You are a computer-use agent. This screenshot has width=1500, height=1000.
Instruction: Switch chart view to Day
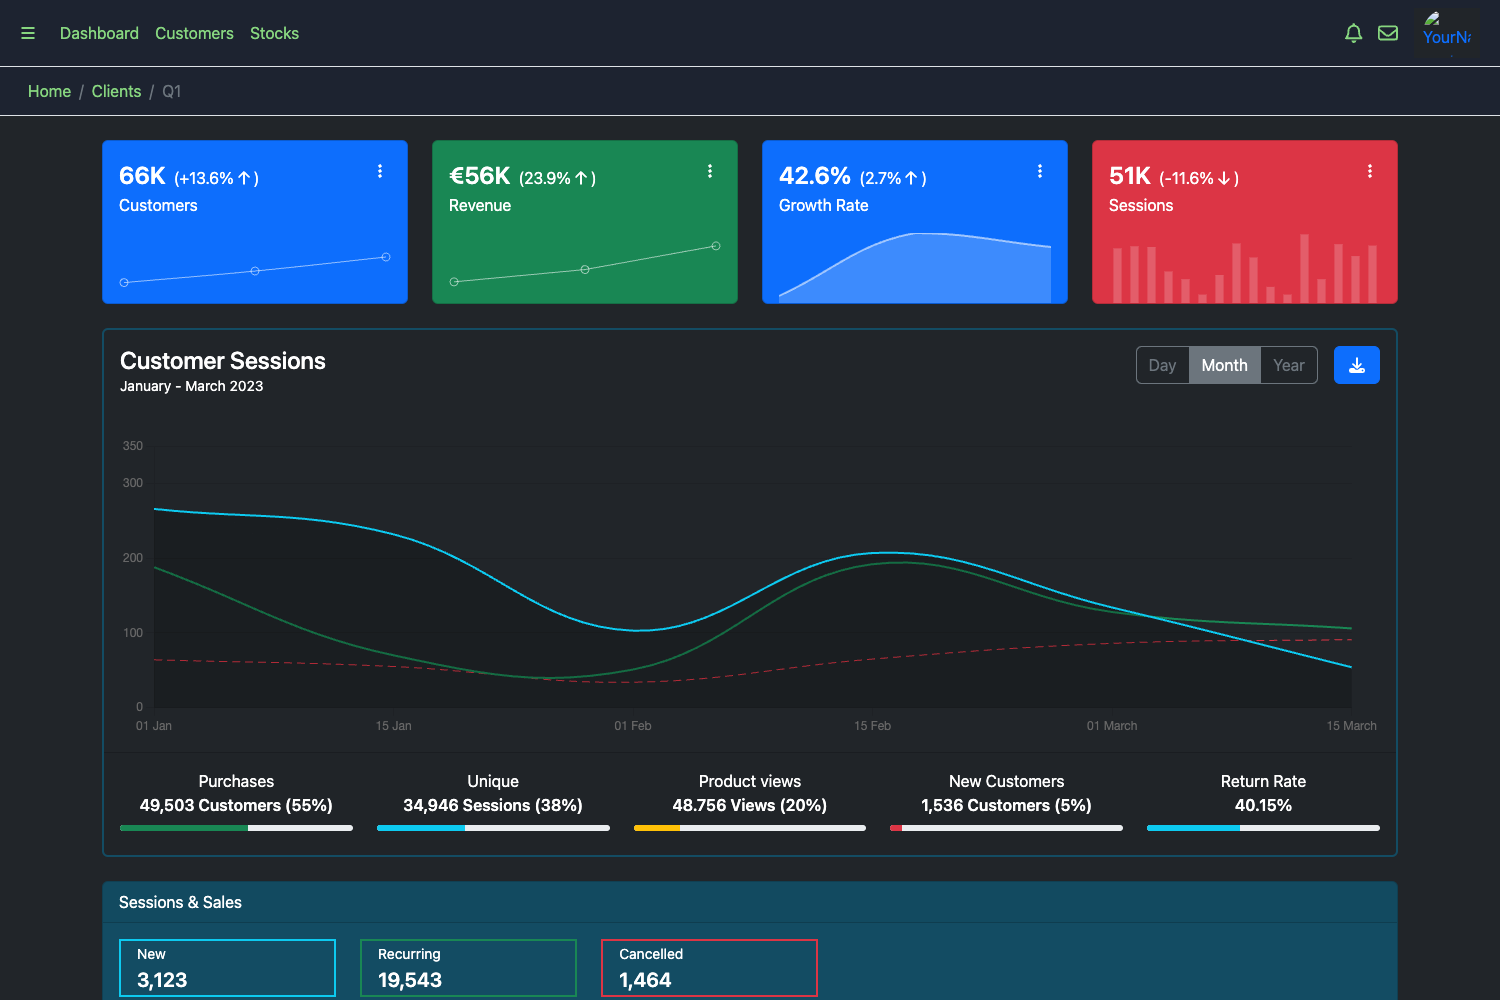(x=1162, y=364)
